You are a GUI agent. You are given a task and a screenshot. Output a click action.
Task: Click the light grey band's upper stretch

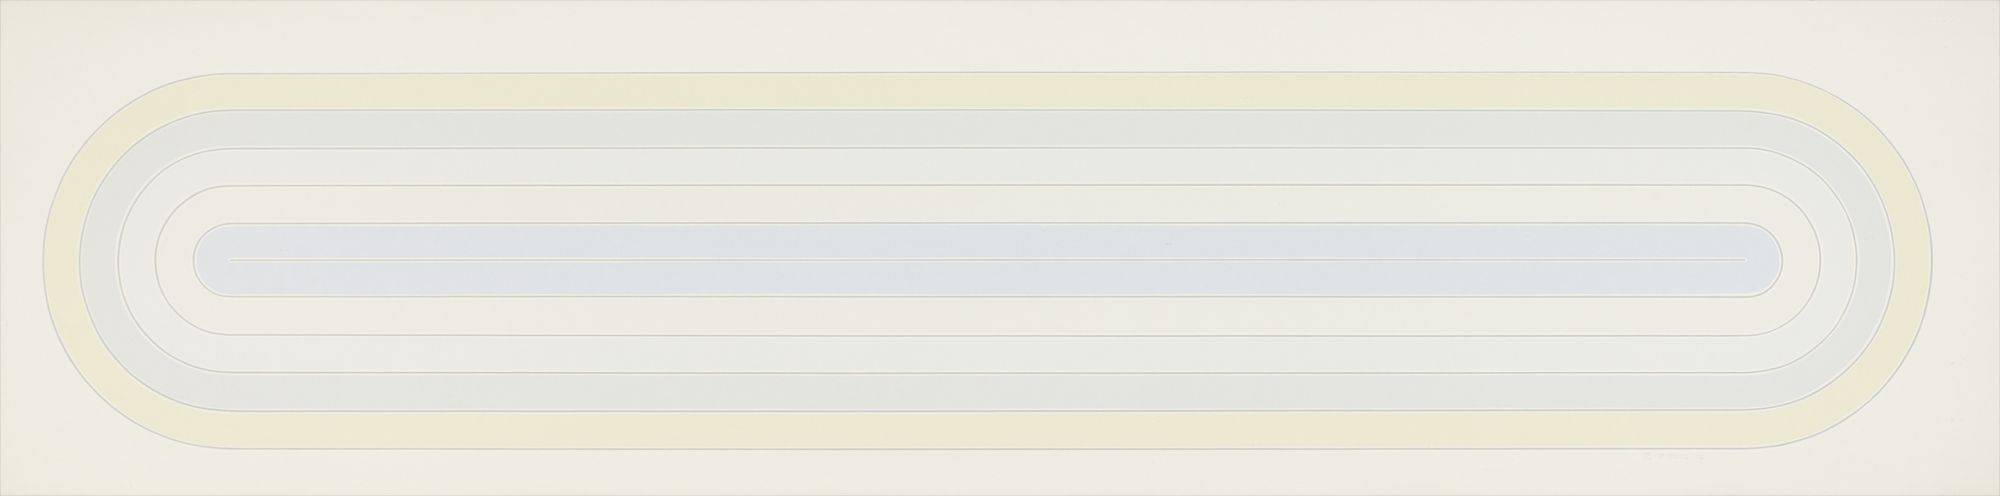coord(1000,128)
